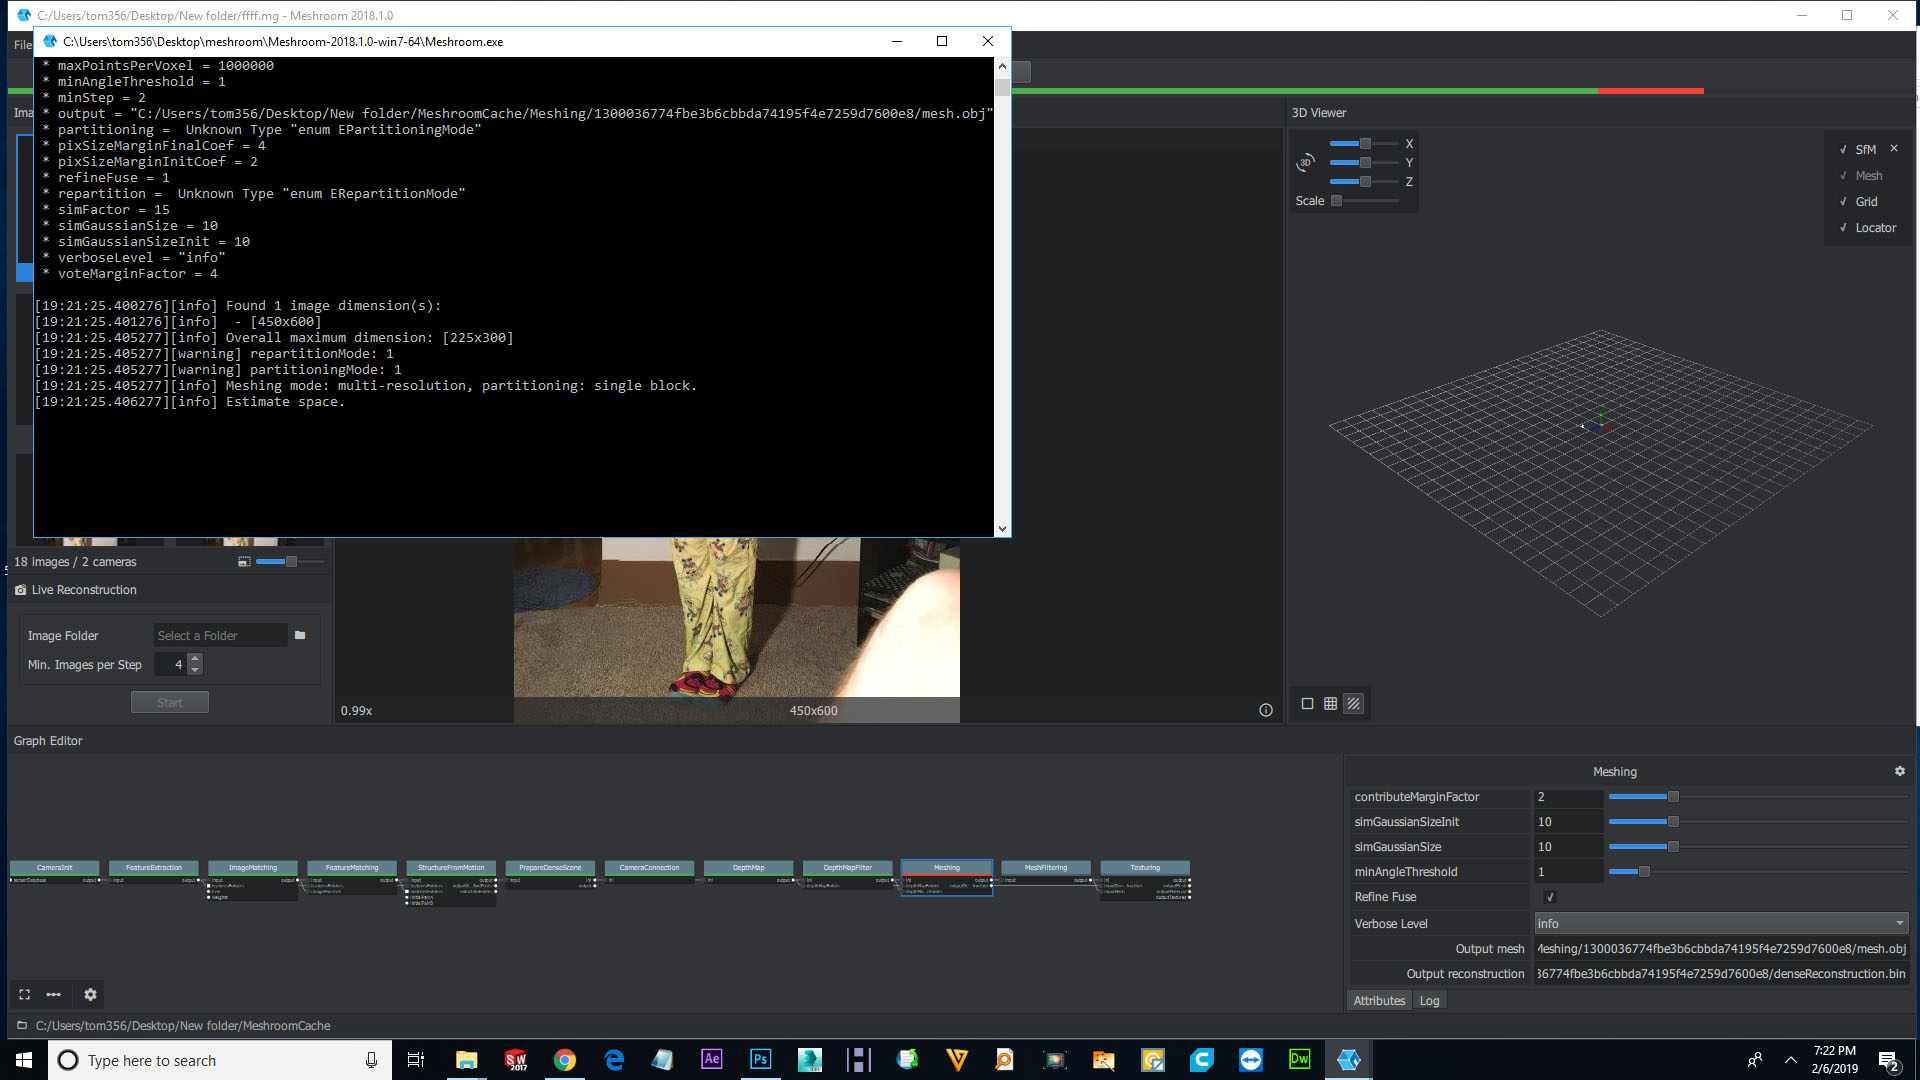
Task: Open Chrome from the Windows taskbar
Action: 565,1059
